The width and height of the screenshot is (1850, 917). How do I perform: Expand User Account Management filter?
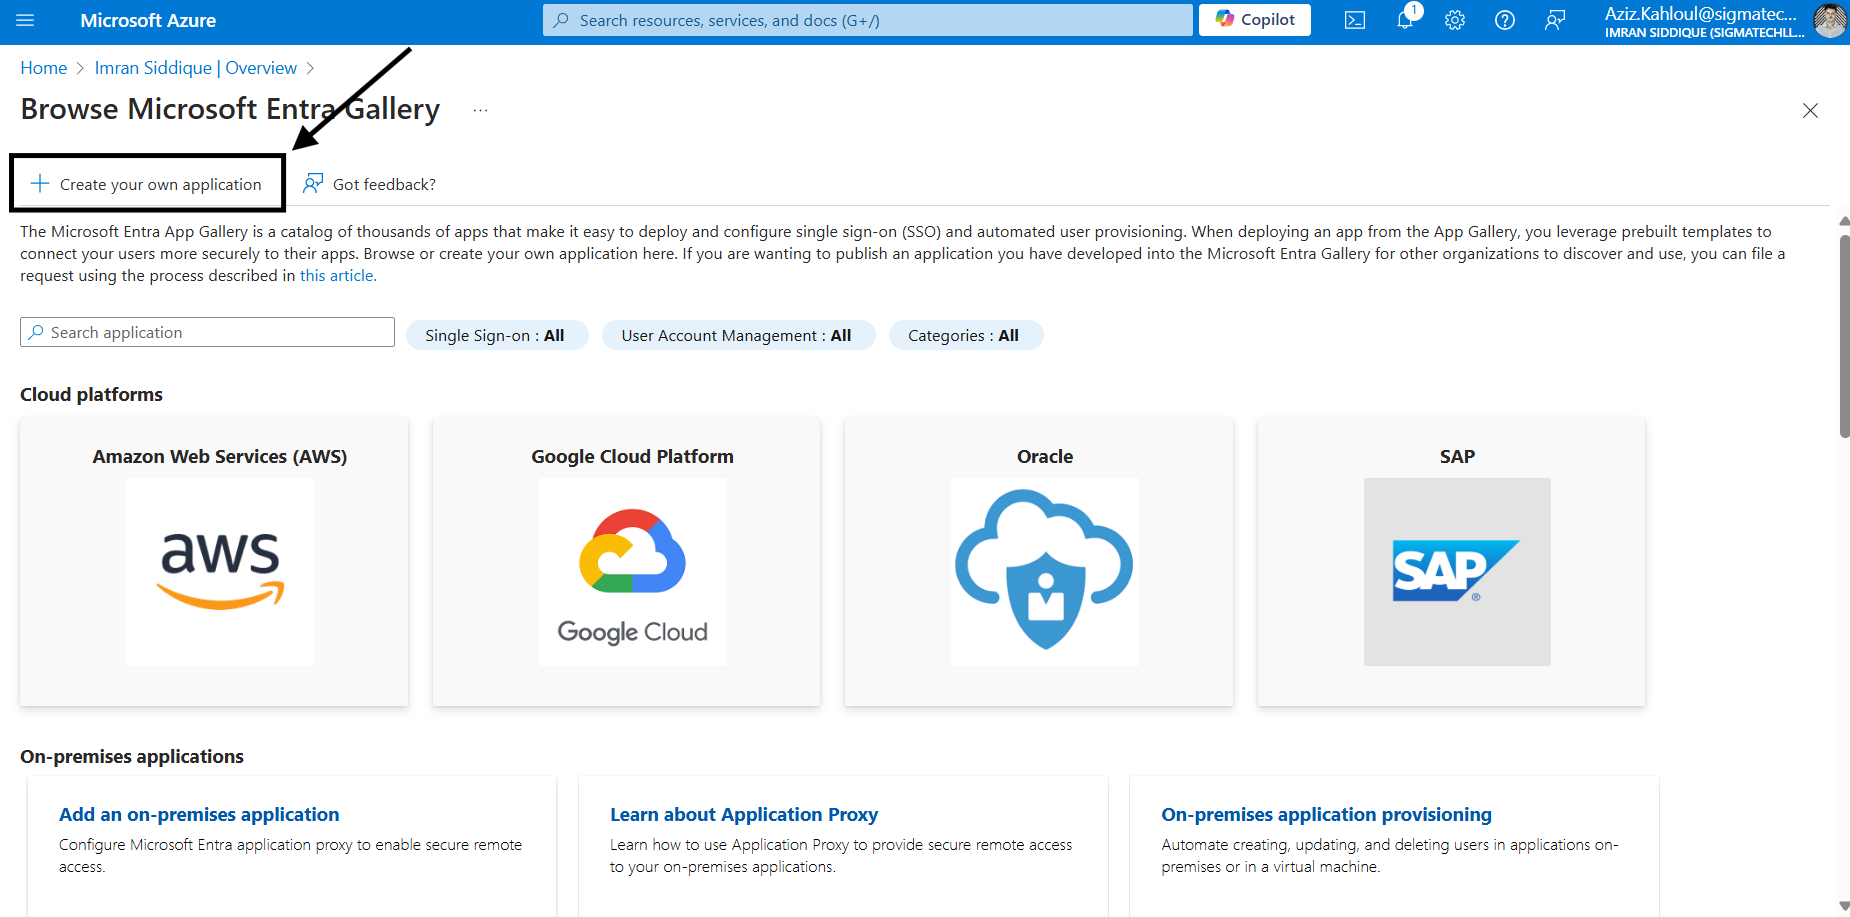[737, 335]
